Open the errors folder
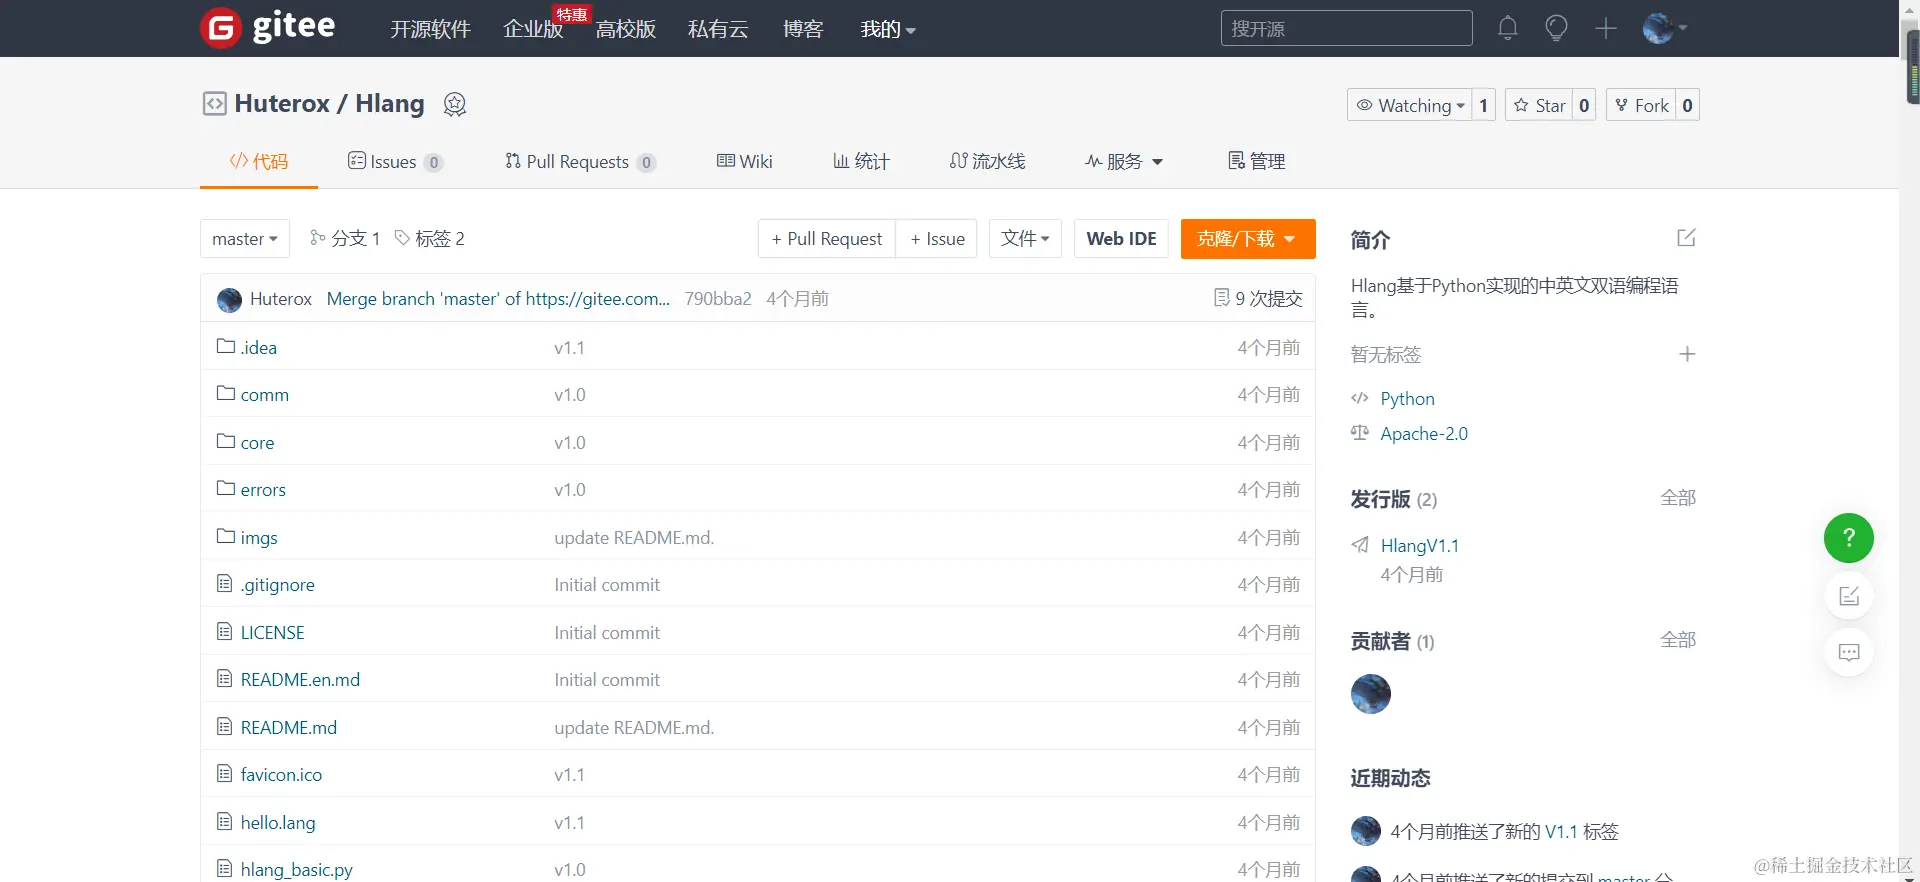Image resolution: width=1920 pixels, height=882 pixels. click(x=263, y=490)
